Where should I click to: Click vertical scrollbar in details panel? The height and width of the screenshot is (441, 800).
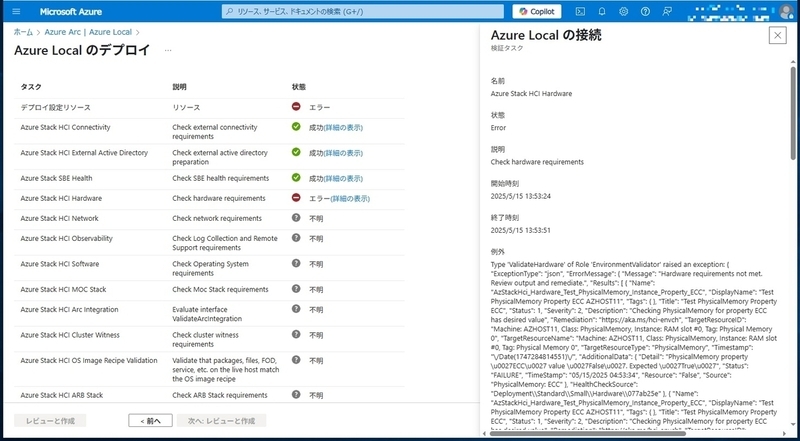(793, 112)
